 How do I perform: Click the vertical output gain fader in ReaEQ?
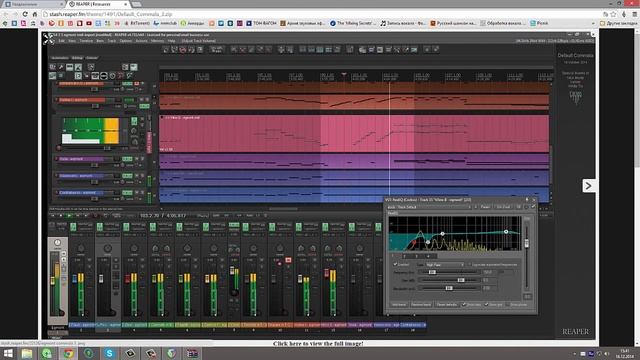tap(527, 244)
